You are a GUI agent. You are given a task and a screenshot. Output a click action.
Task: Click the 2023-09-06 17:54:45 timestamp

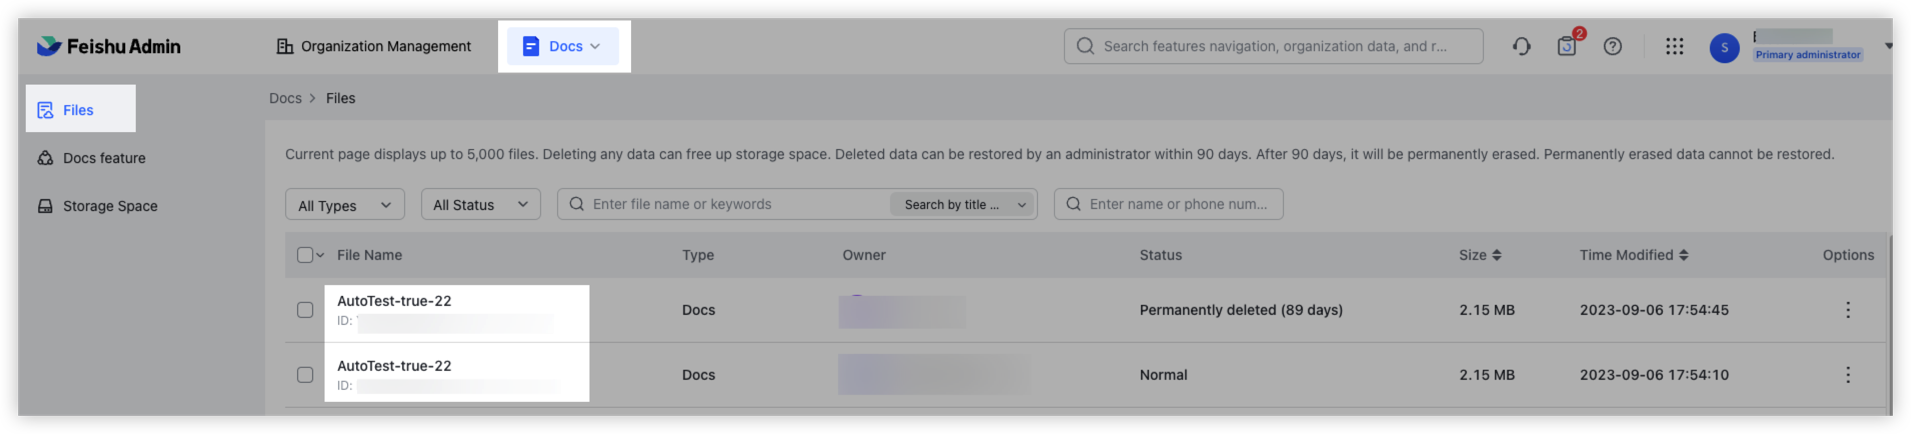coord(1654,310)
